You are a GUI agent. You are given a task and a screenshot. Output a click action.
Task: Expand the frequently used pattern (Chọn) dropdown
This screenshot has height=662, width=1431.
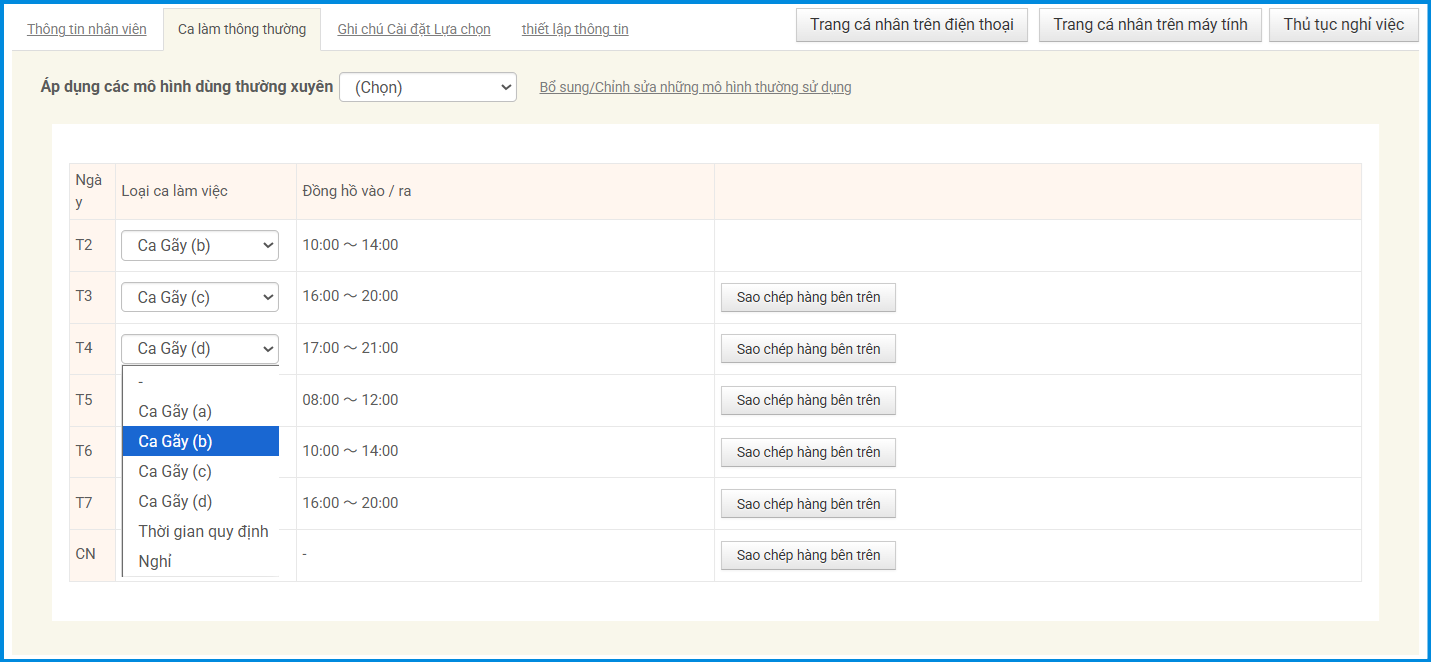coord(428,87)
